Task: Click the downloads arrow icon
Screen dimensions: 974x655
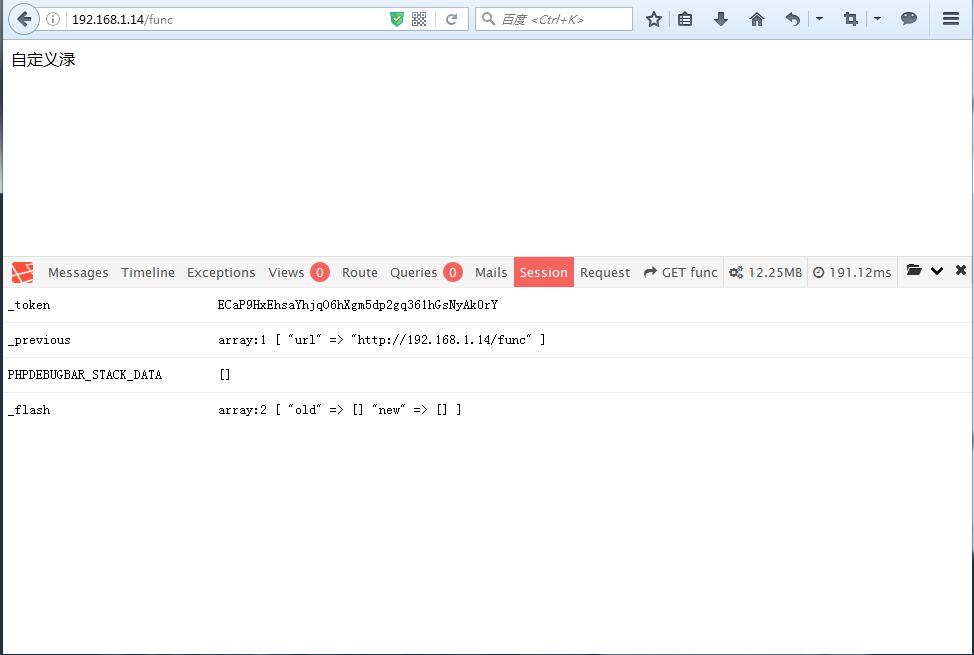Action: (x=721, y=18)
